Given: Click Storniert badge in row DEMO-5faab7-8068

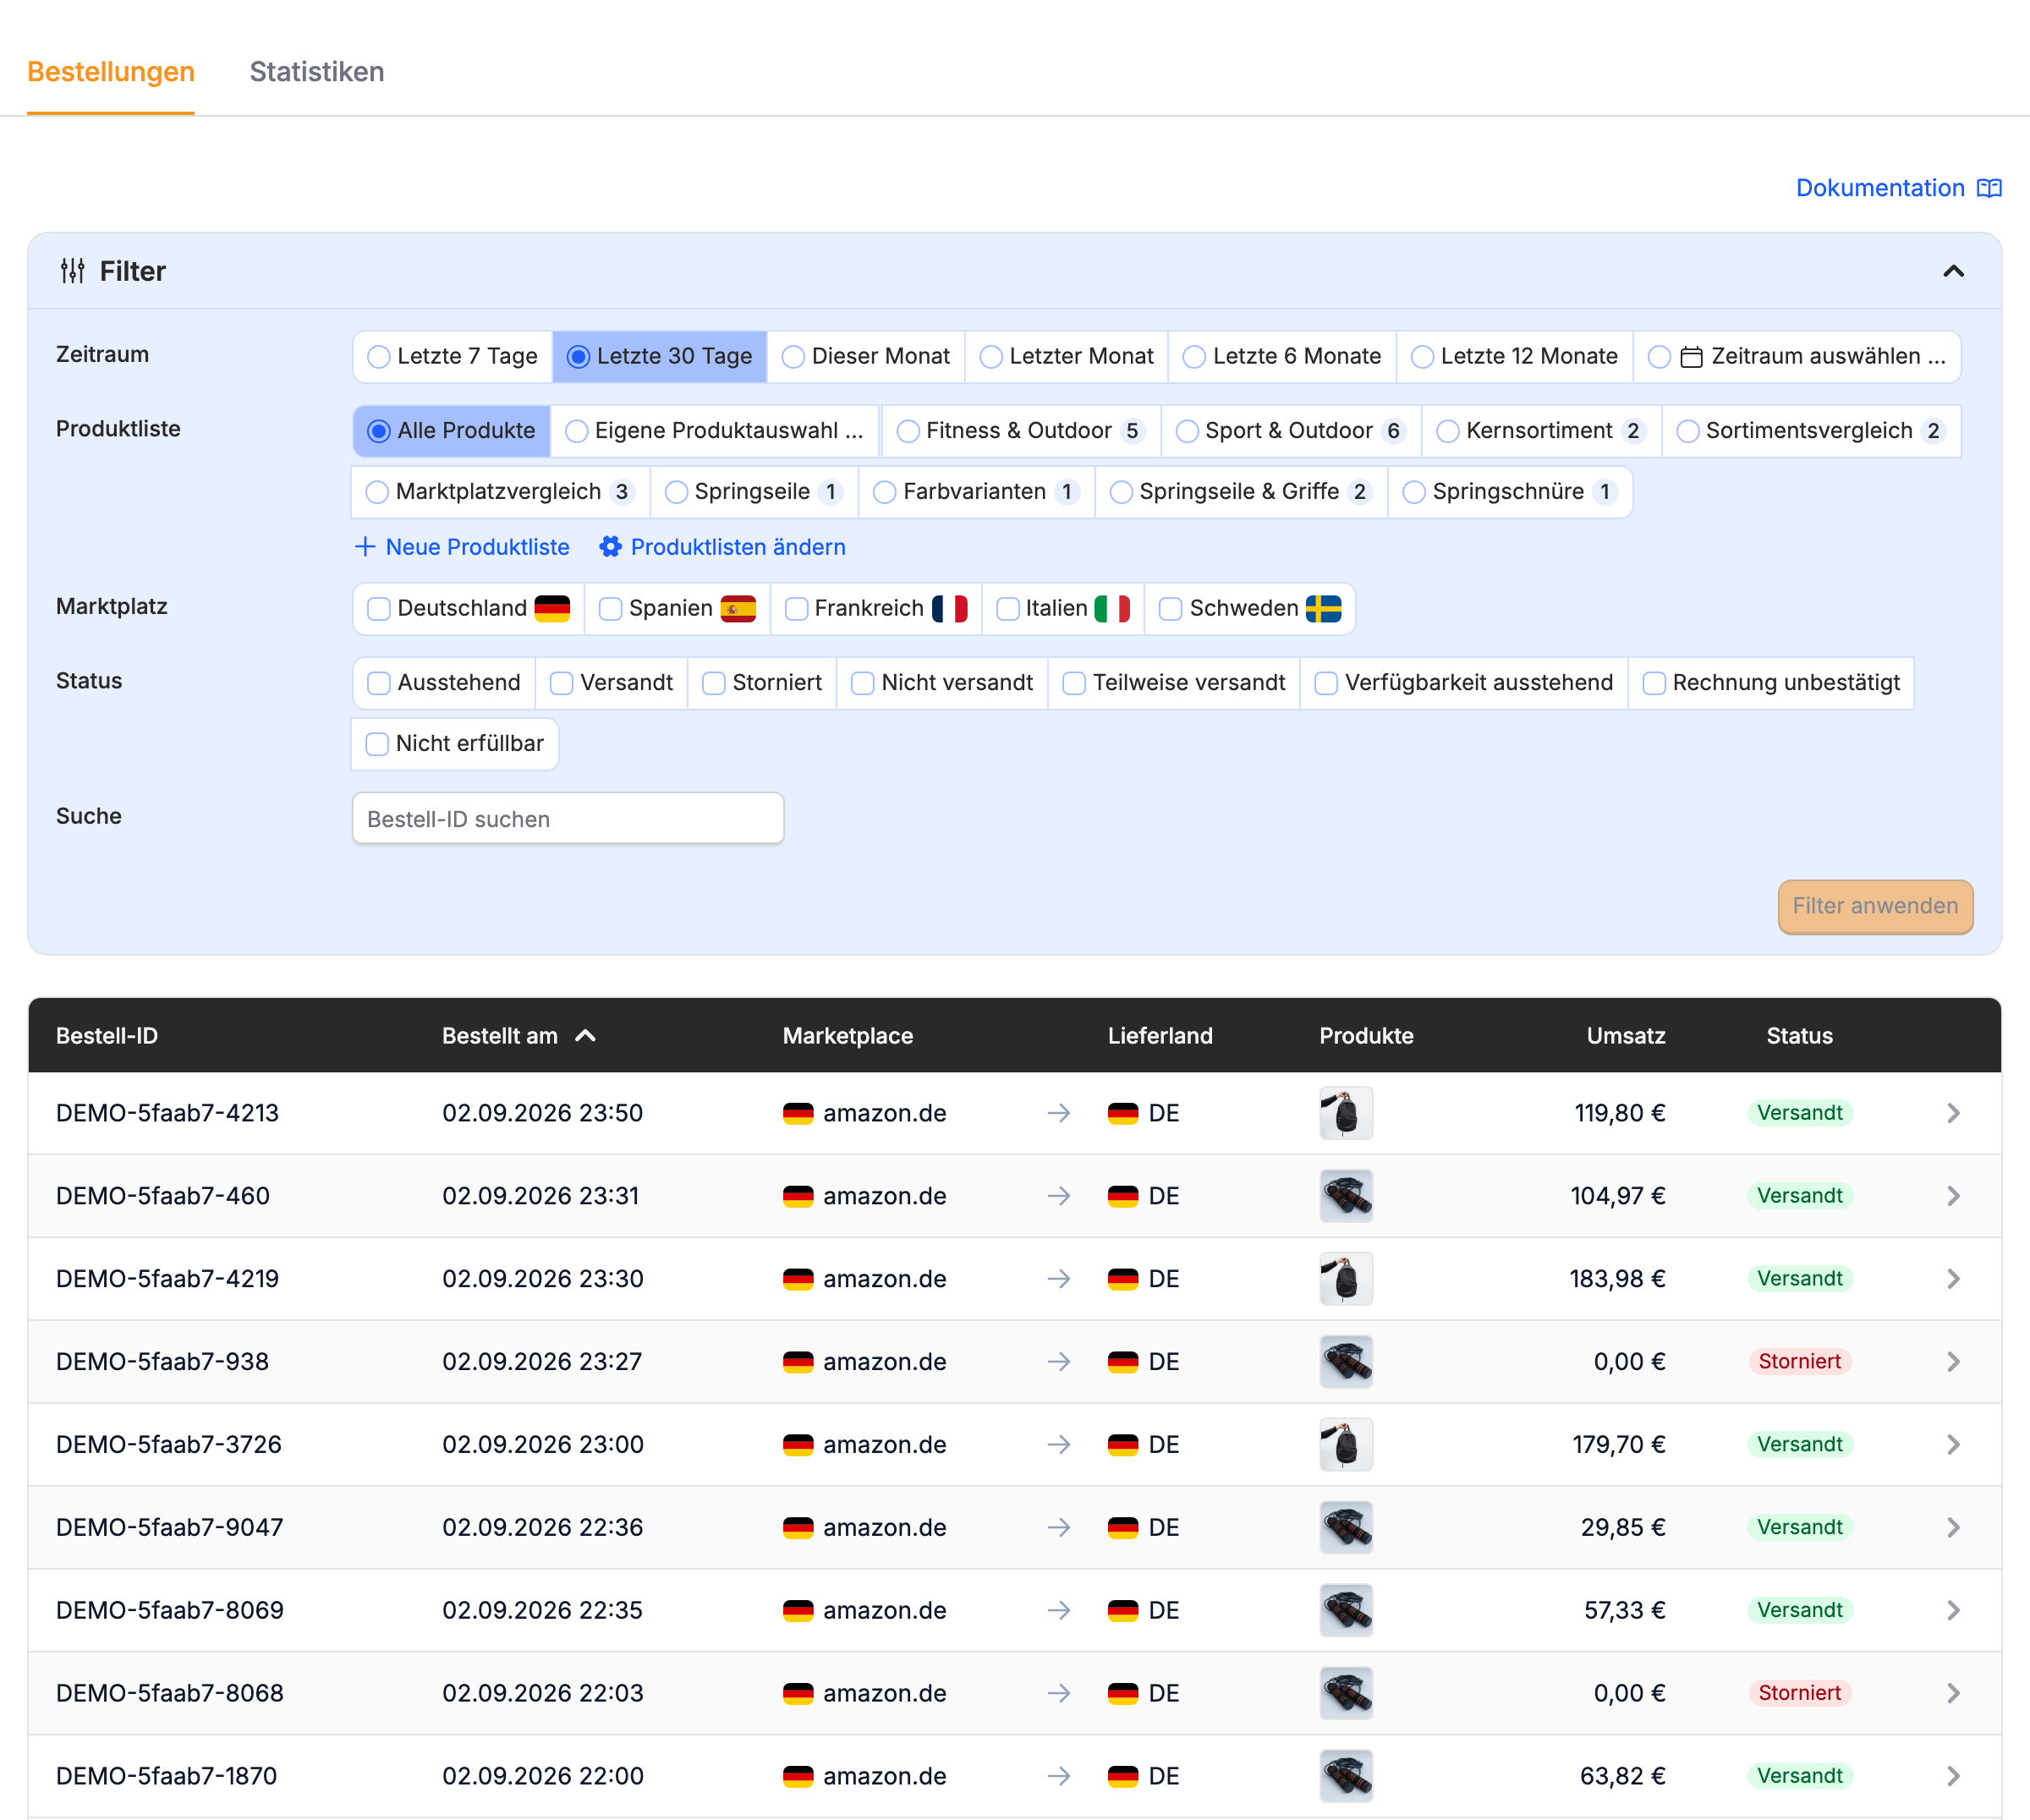Looking at the screenshot, I should coord(1800,1693).
